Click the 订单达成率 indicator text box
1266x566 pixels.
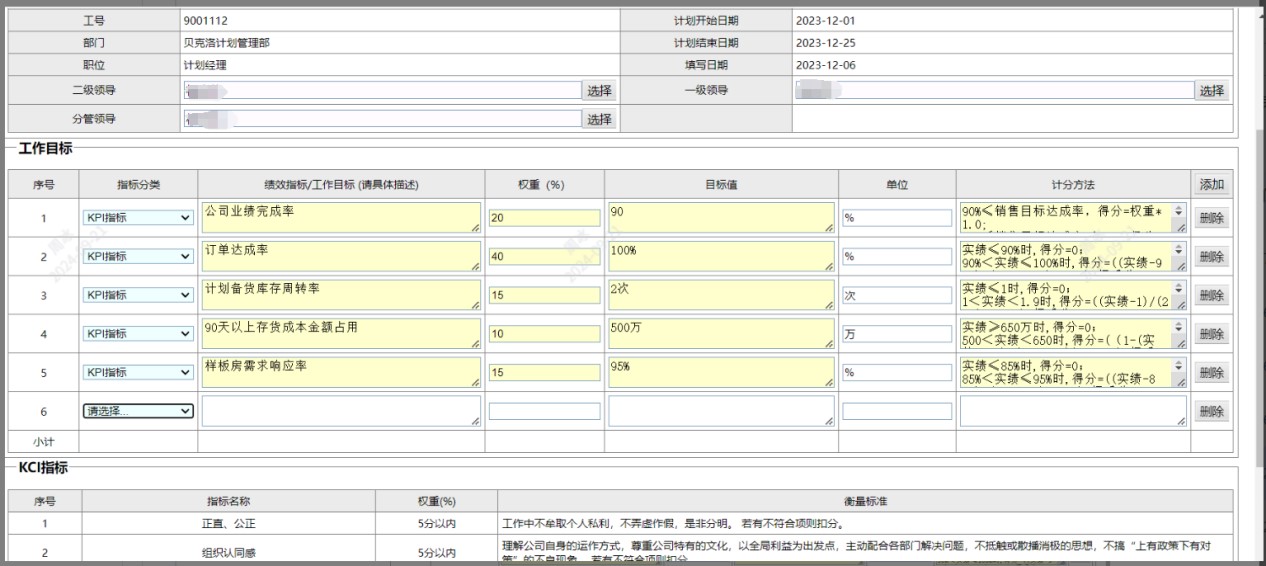340,256
